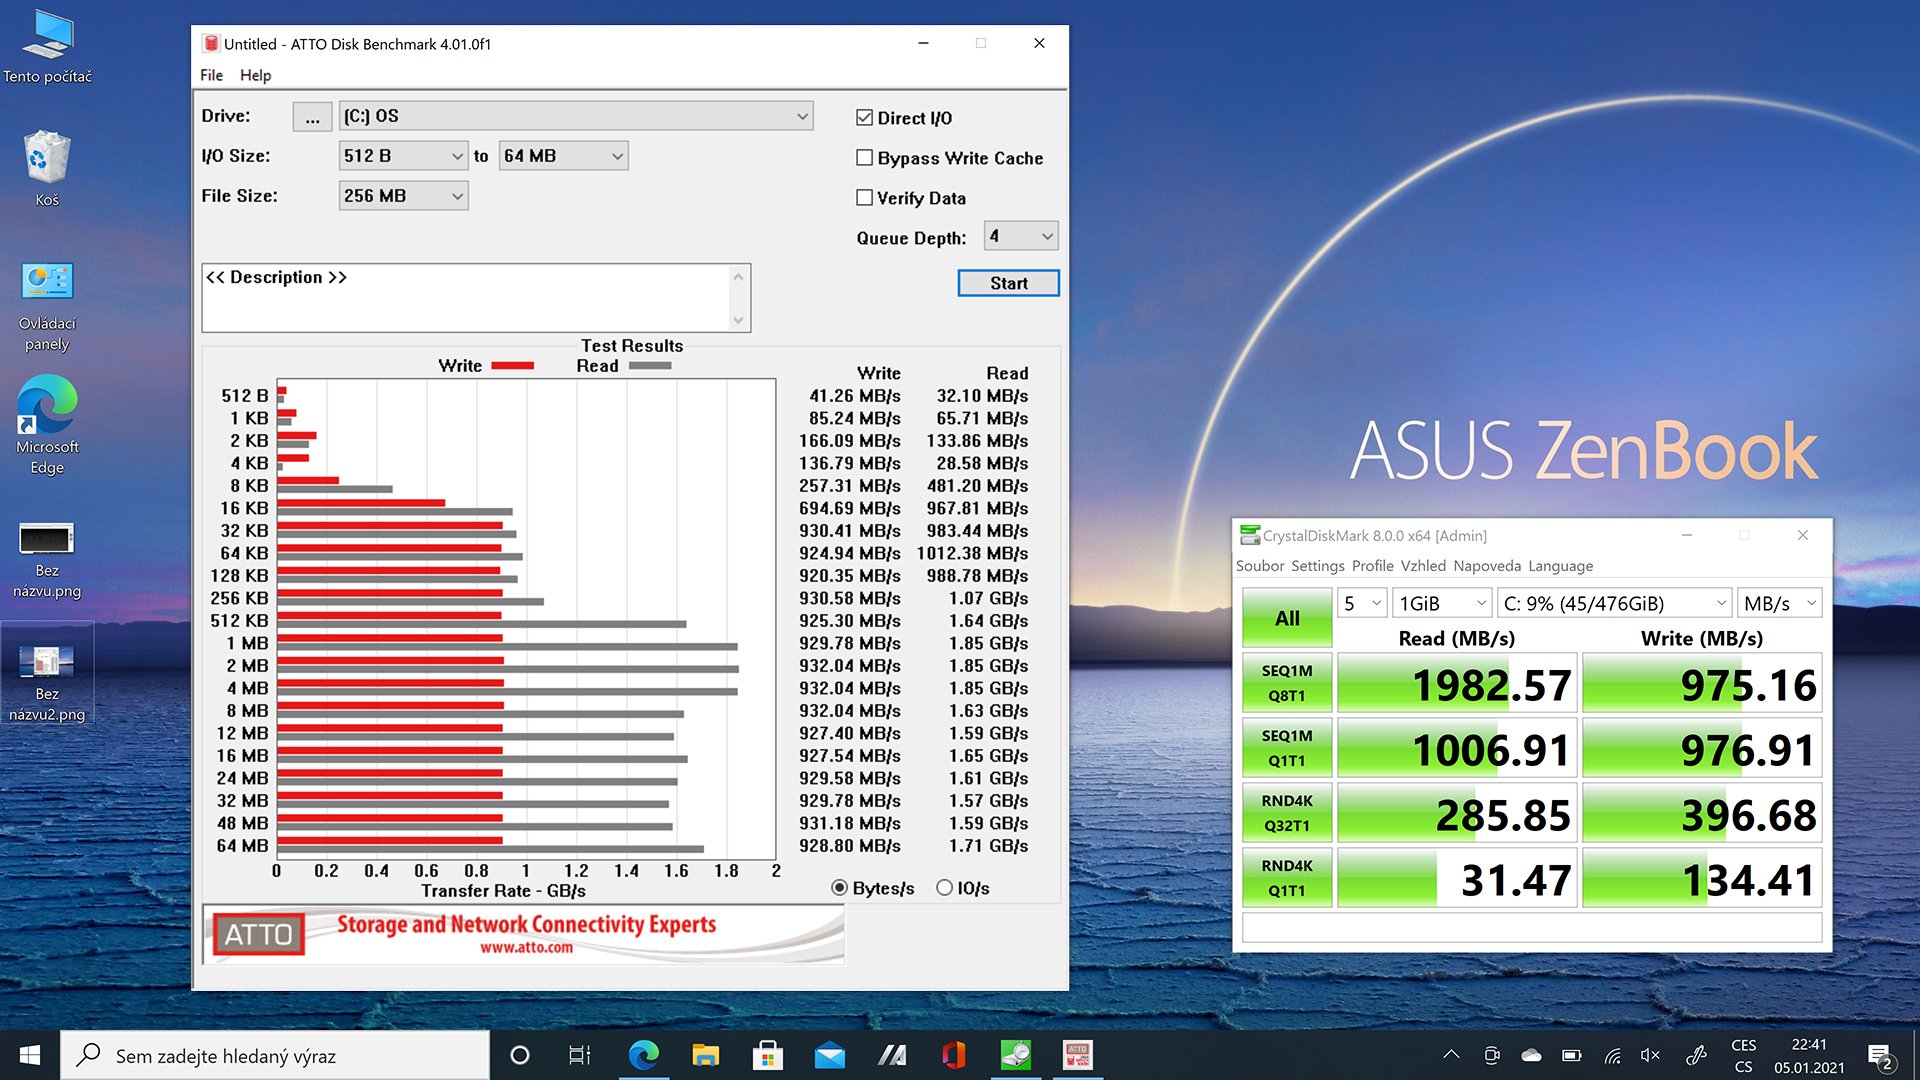Open the I/O Size 512 B dropdown

(403, 156)
